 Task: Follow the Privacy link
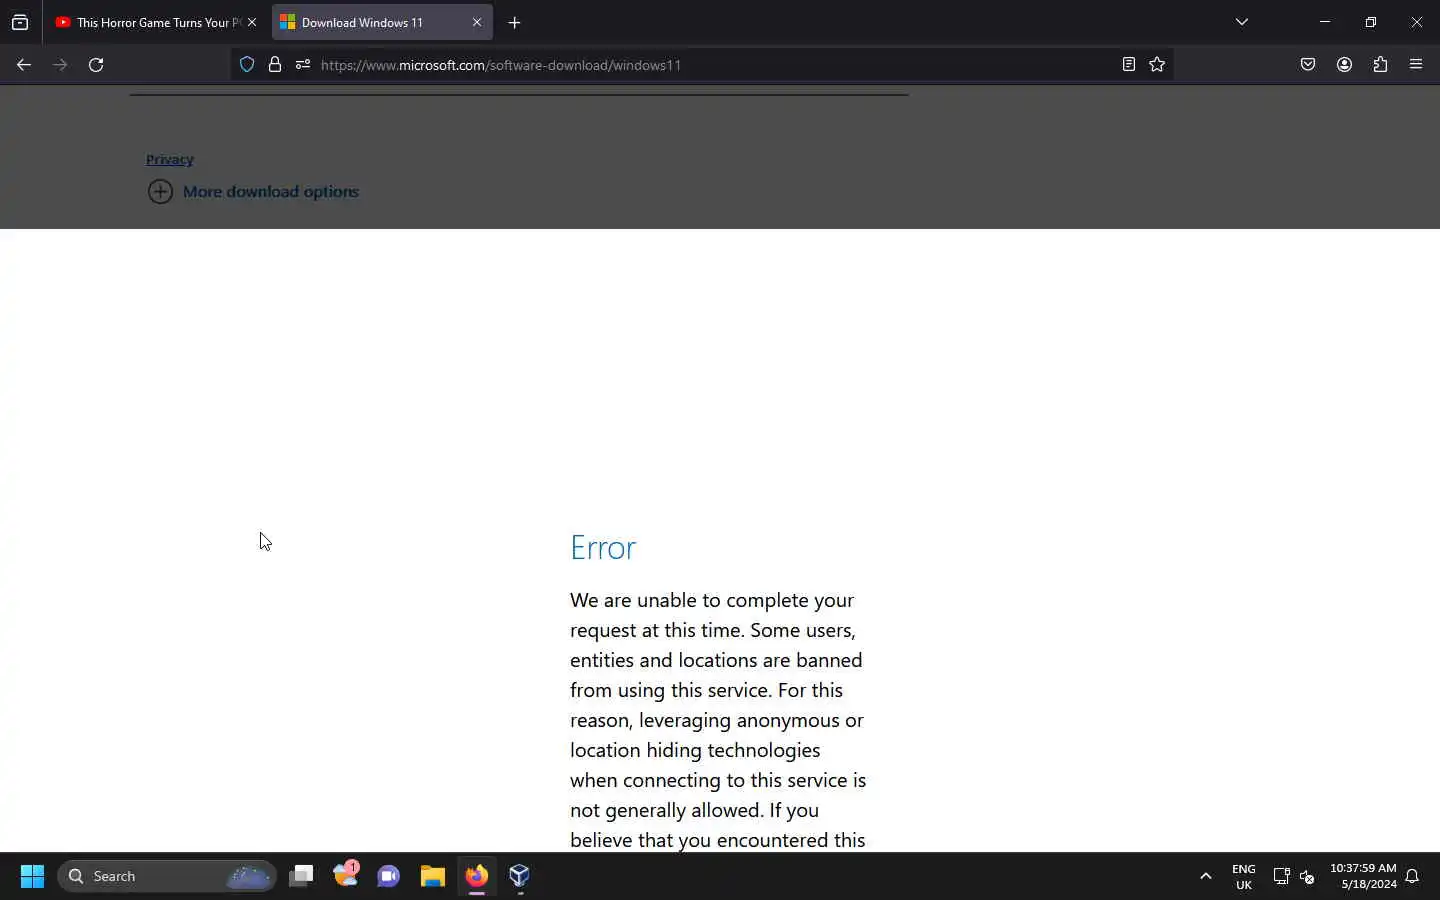[170, 159]
